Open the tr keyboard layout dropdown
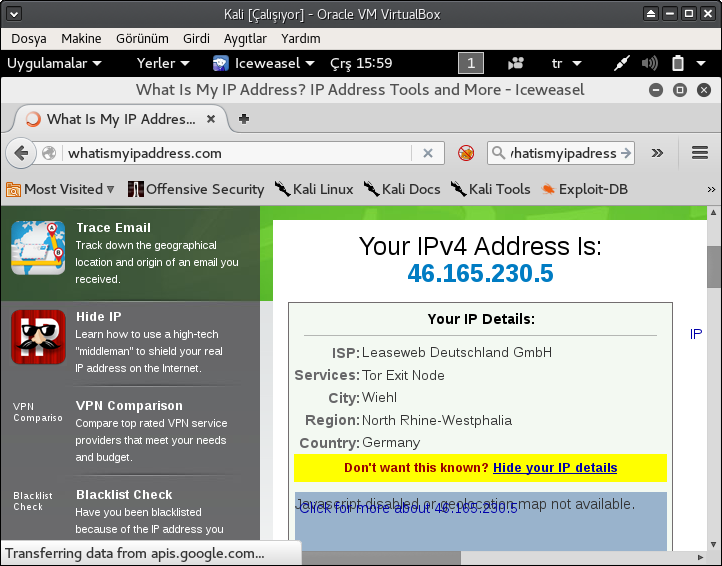The height and width of the screenshot is (566, 722). (564, 63)
